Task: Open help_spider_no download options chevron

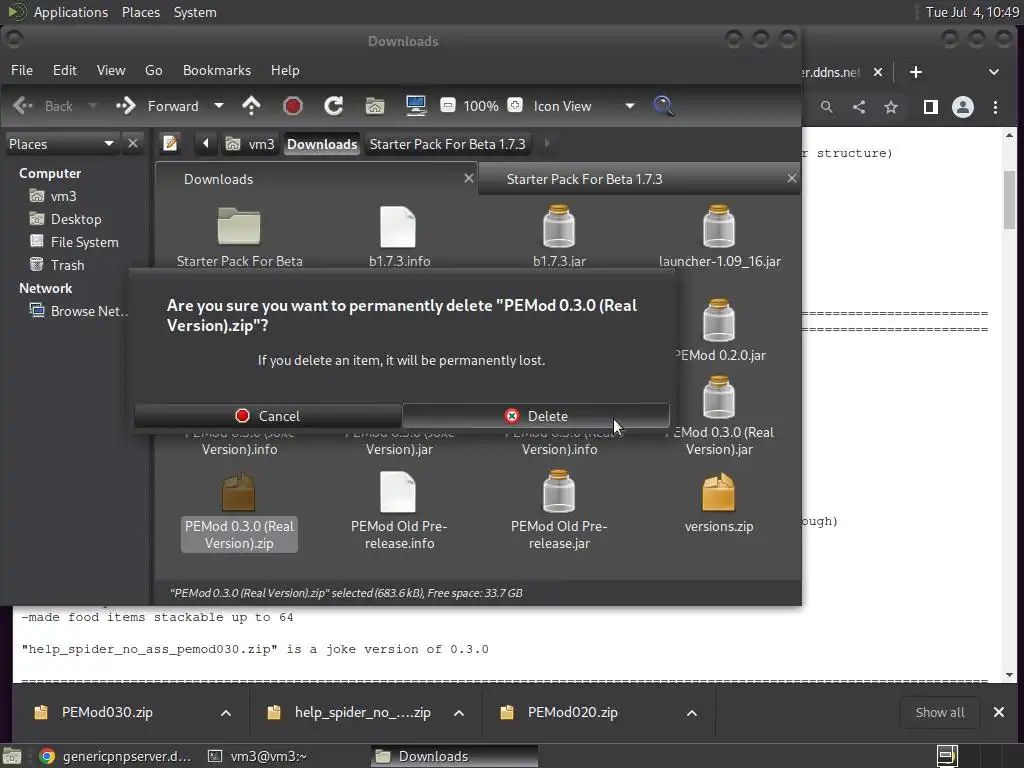Action: pos(459,712)
